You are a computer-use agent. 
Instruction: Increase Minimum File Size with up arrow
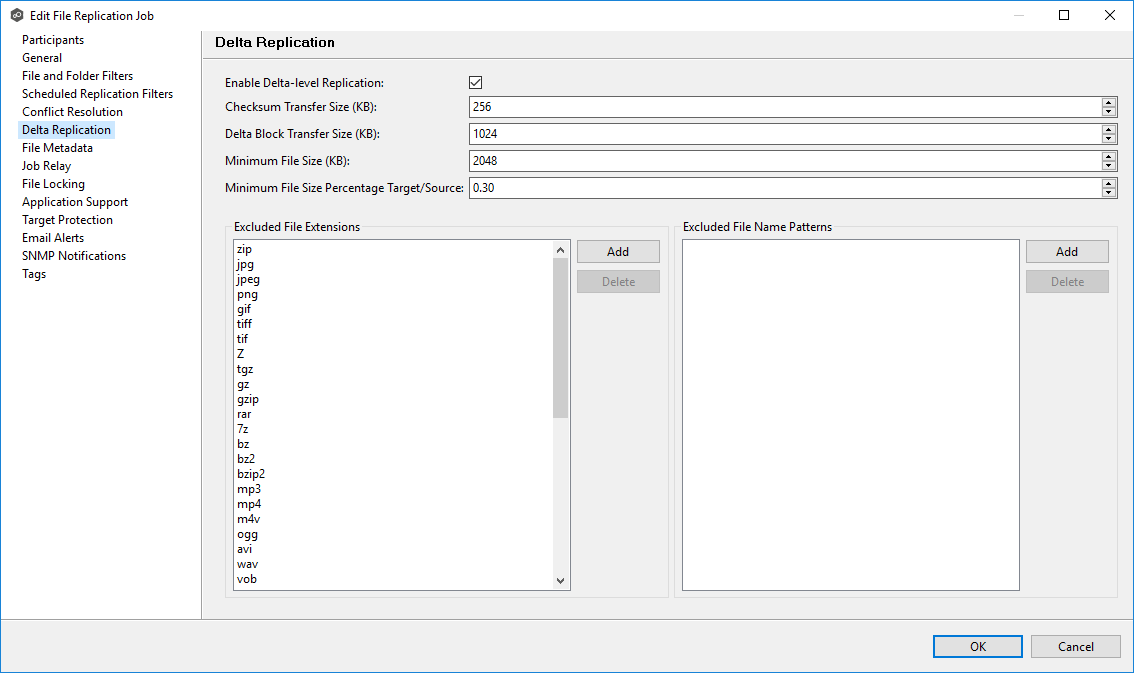point(1109,157)
